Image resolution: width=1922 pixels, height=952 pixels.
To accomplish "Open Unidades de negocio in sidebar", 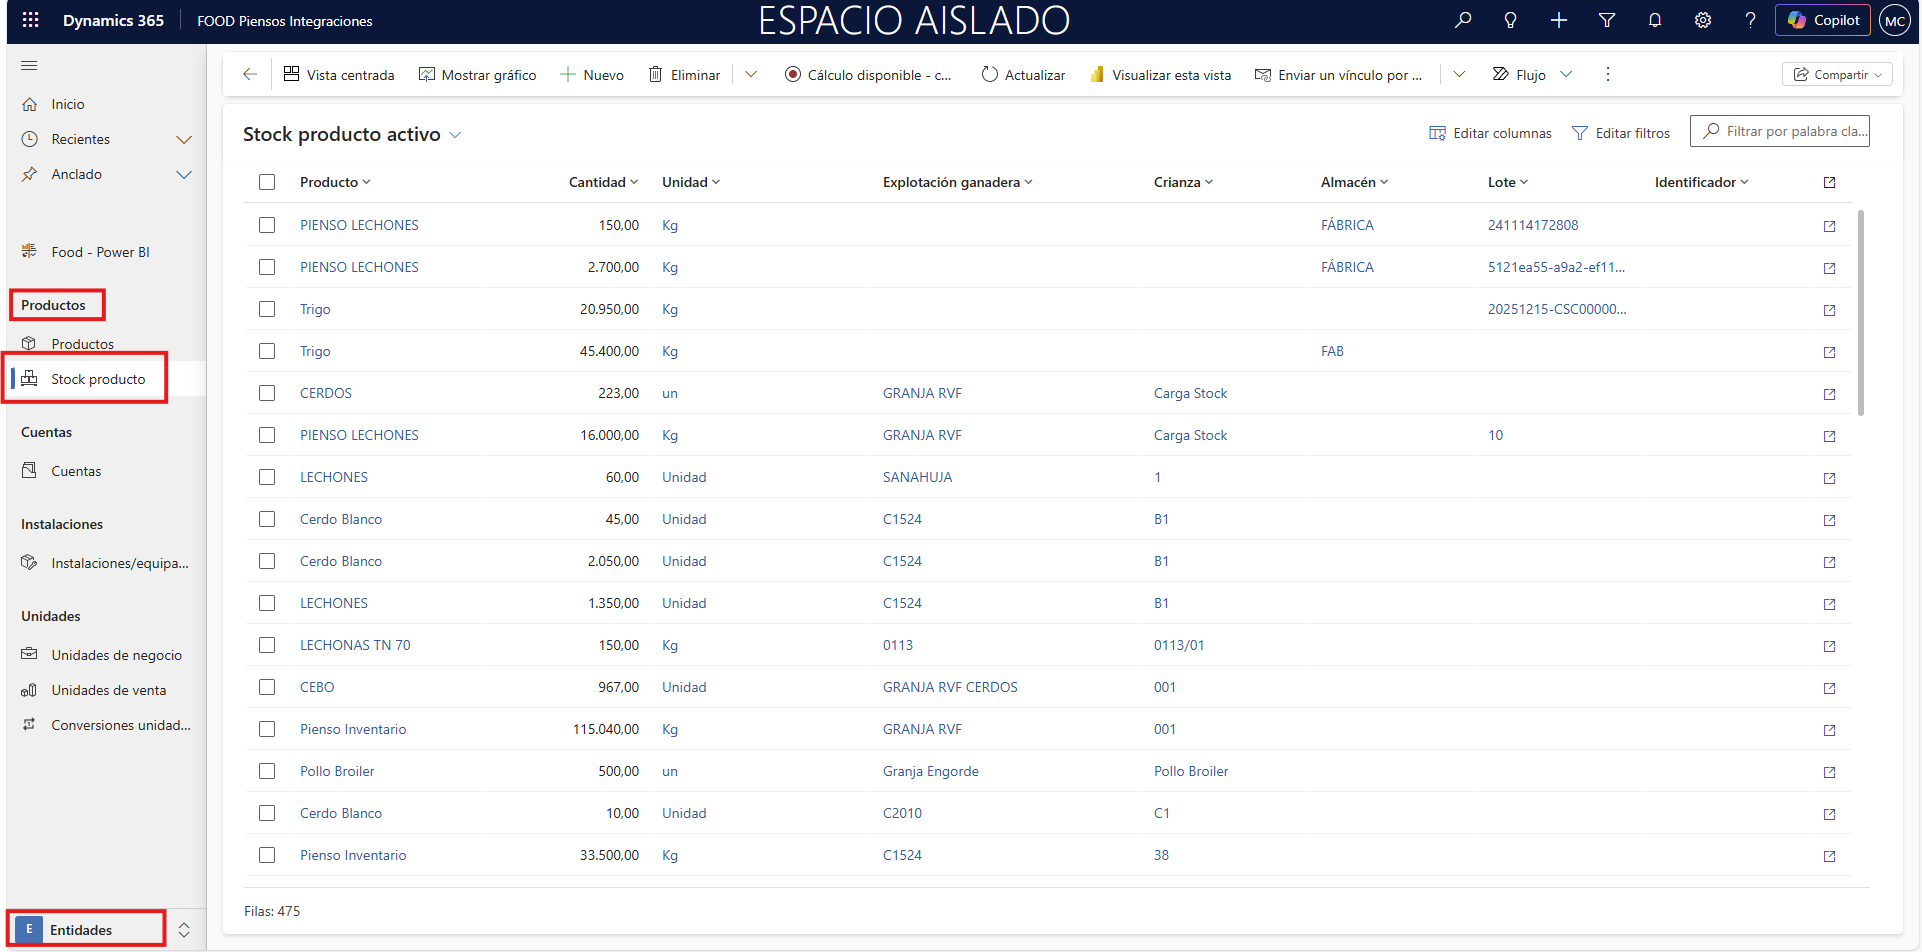I will click(x=116, y=655).
